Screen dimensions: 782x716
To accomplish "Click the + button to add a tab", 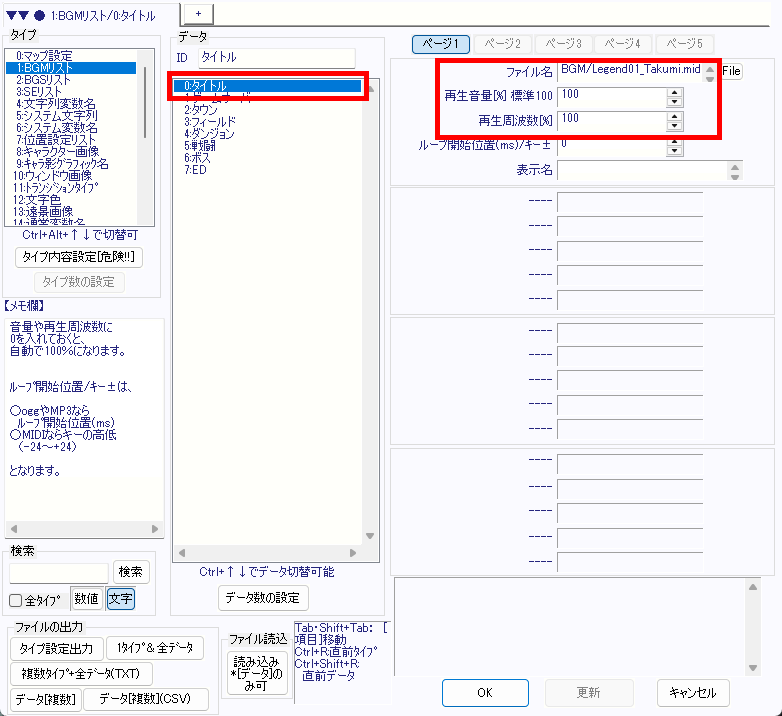I will click(x=198, y=11).
